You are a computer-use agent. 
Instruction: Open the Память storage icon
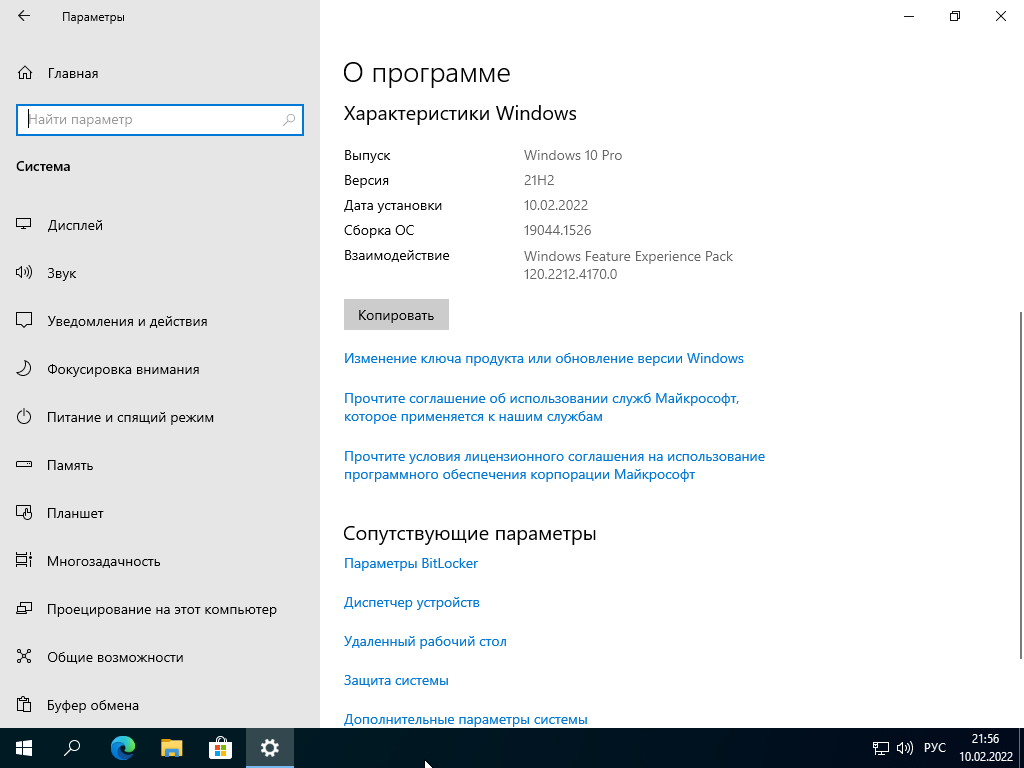tap(24, 464)
